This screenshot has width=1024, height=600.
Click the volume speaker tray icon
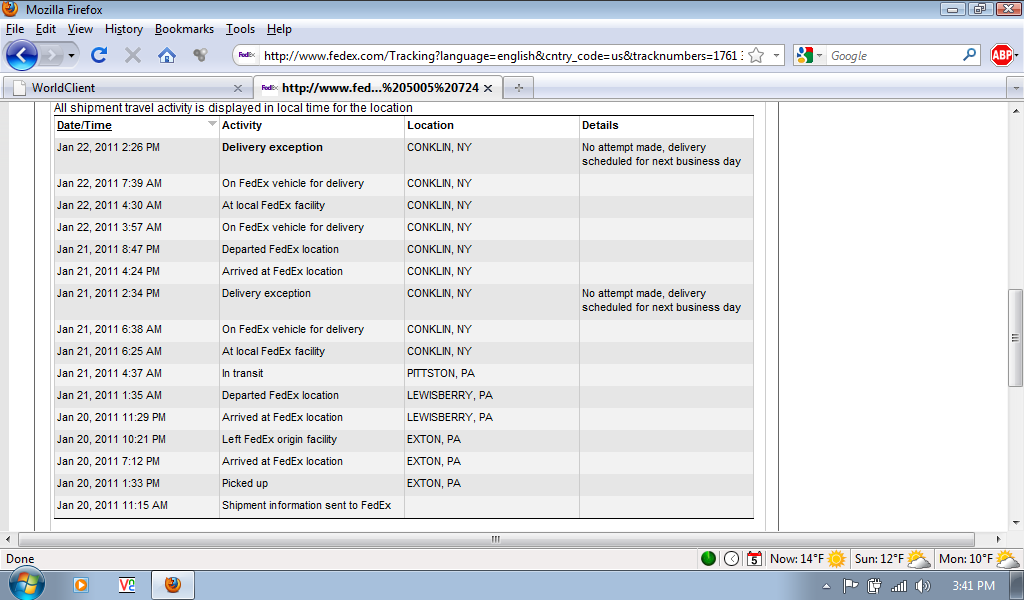click(923, 586)
